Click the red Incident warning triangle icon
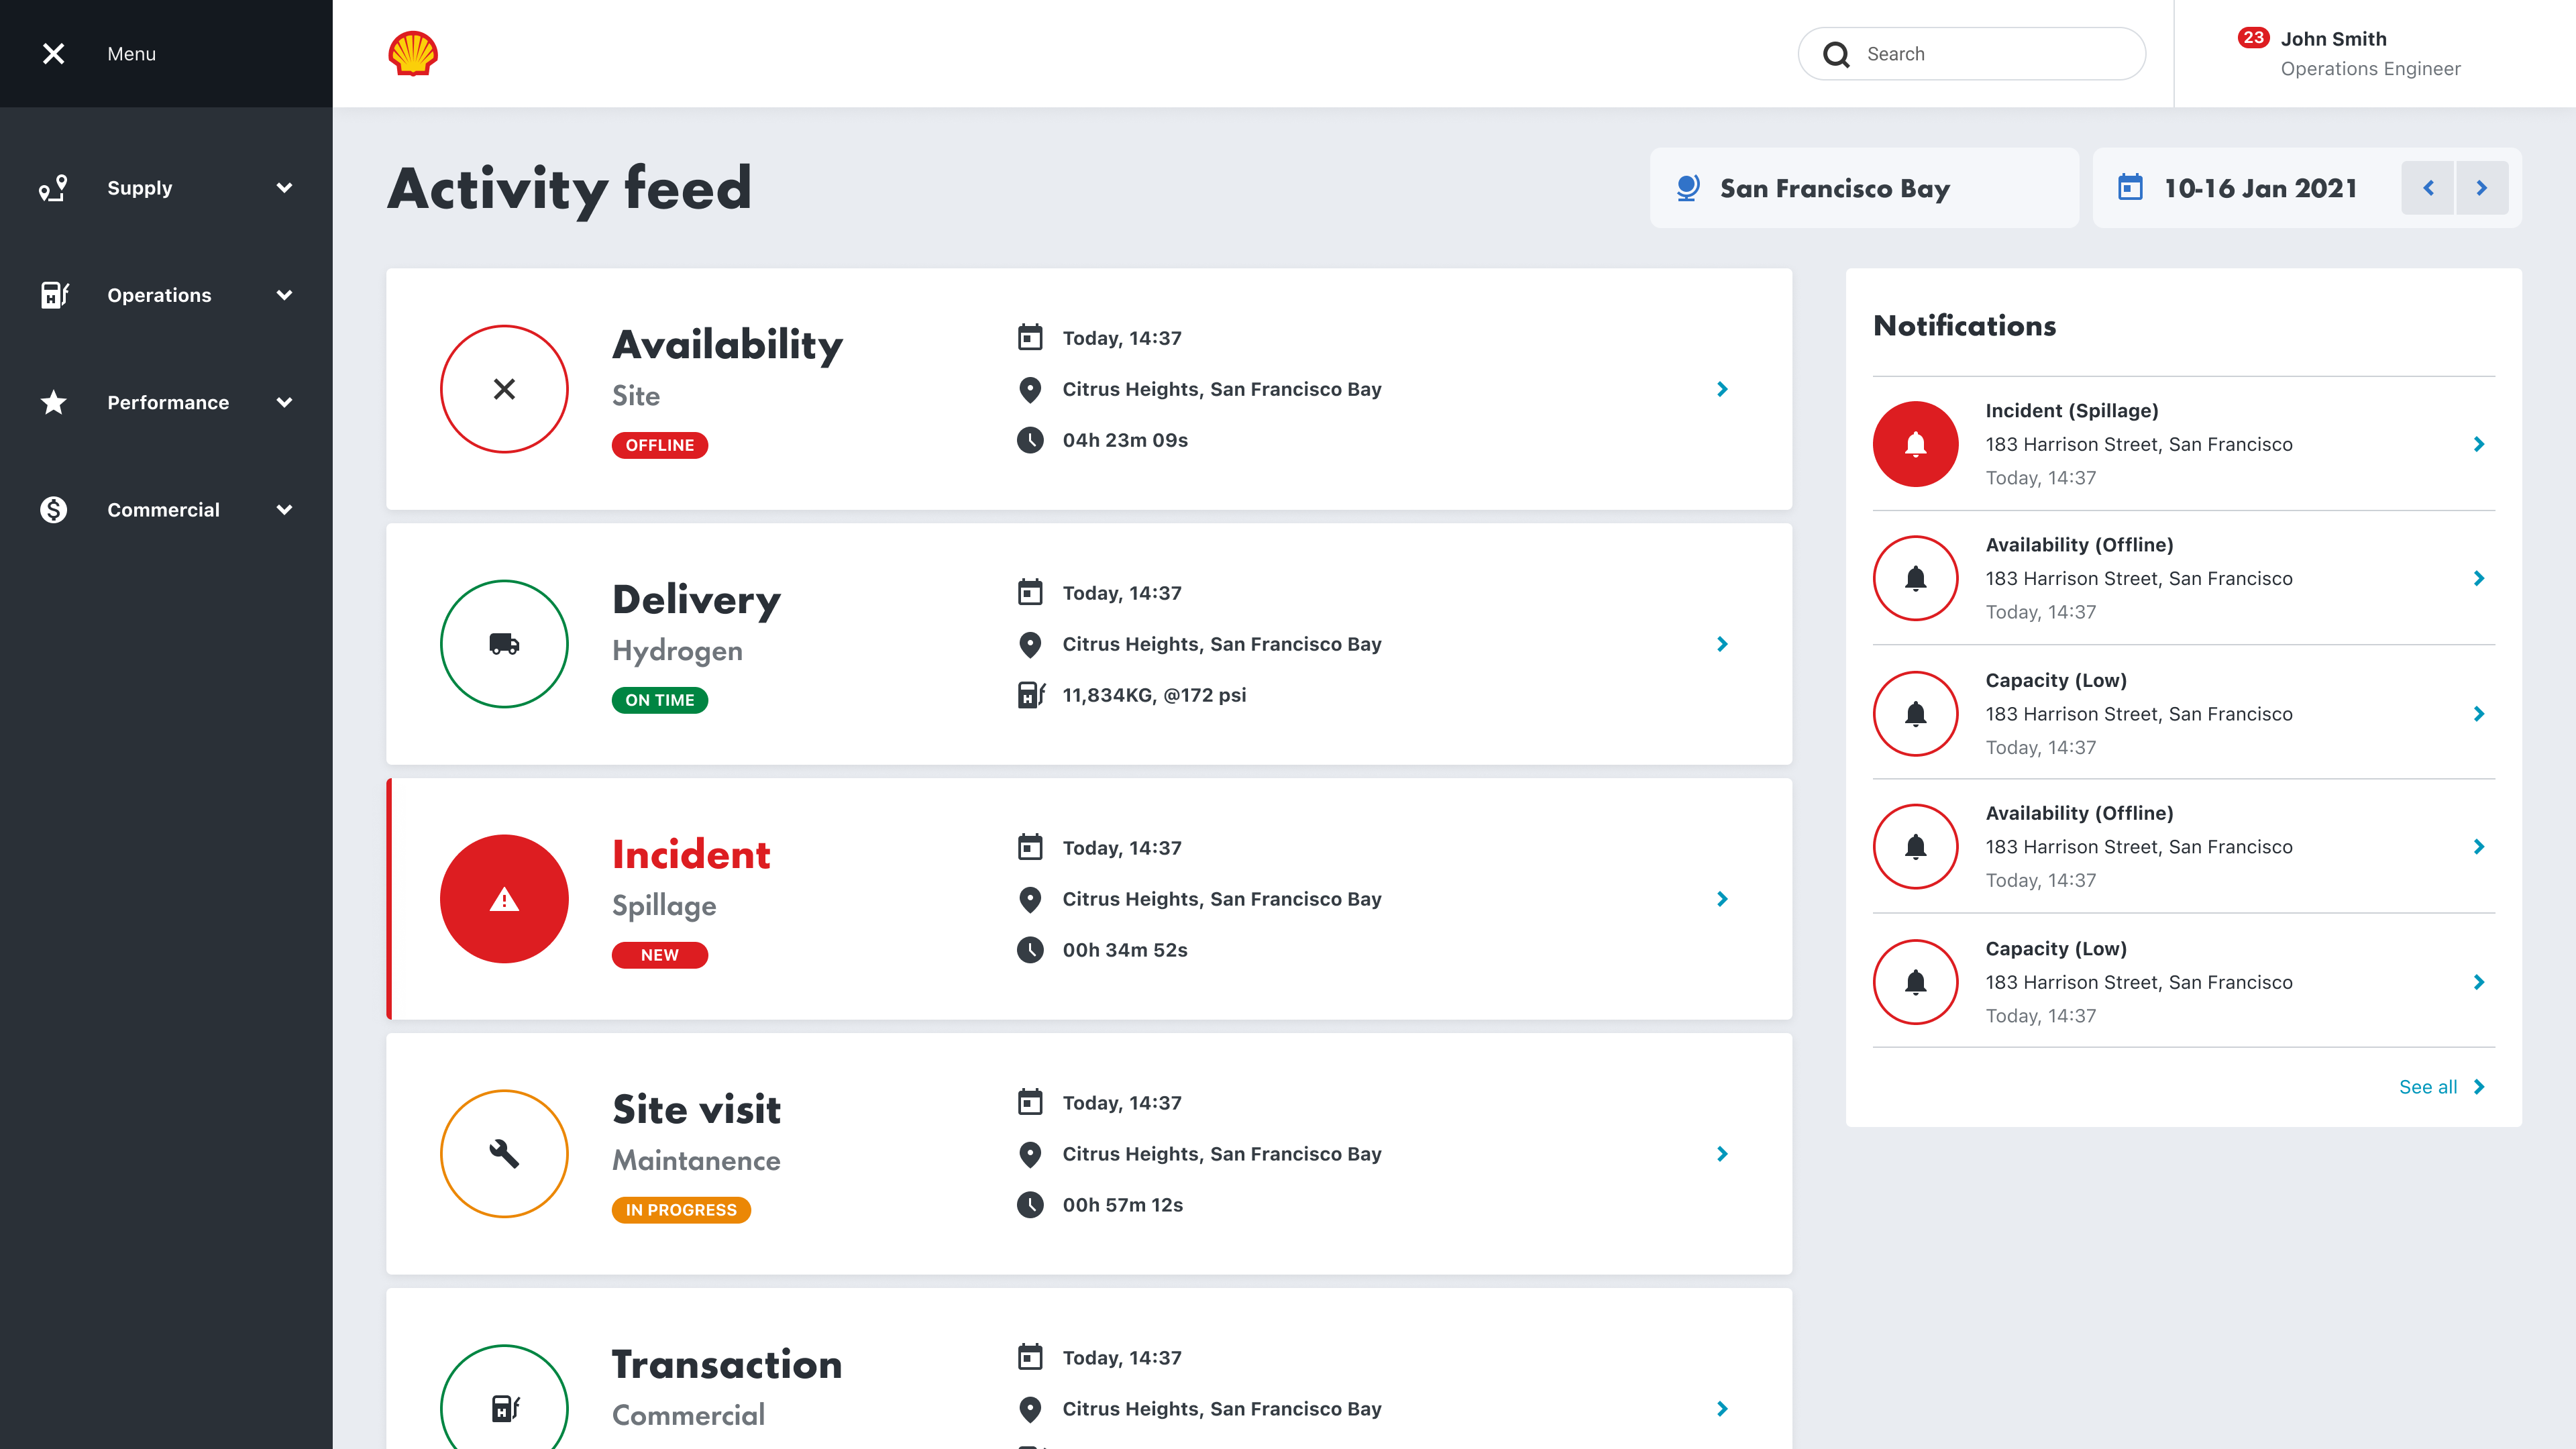This screenshot has width=2576, height=1449. coord(504,899)
